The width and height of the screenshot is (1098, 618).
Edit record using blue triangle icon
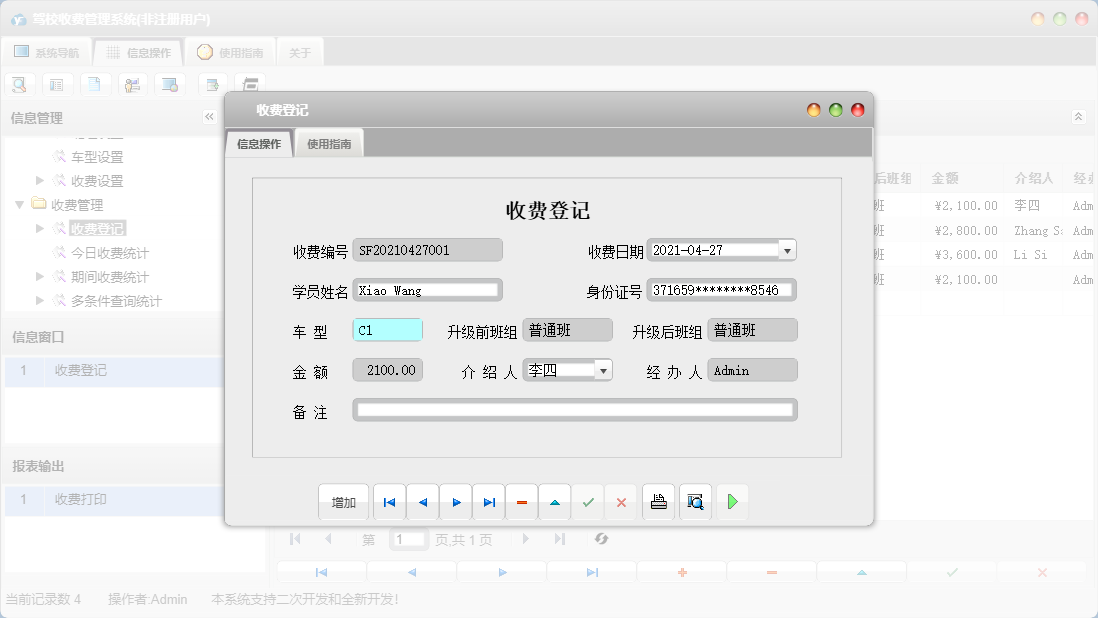pyautogui.click(x=555, y=502)
